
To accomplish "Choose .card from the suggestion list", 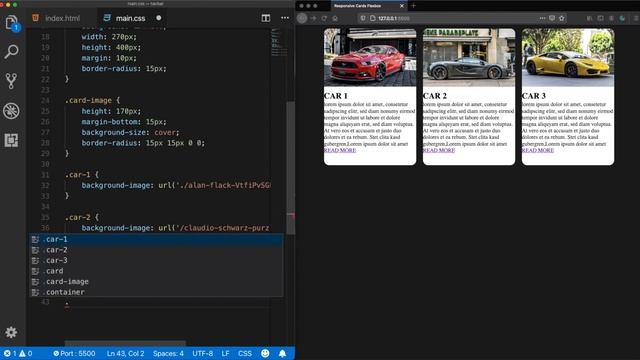I will coord(156,271).
